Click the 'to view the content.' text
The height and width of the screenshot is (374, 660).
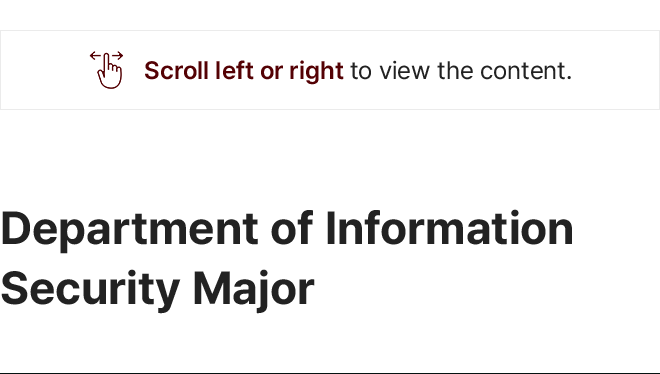tap(461, 71)
